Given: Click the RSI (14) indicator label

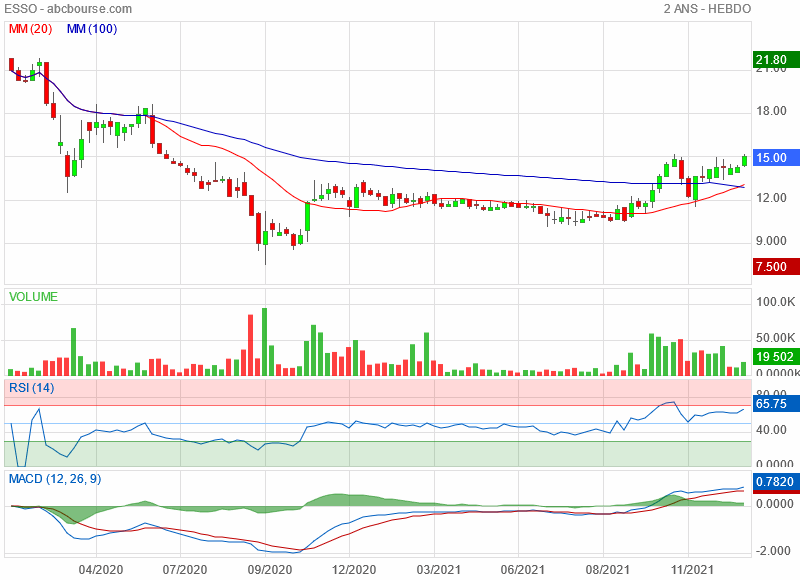Looking at the screenshot, I should [32, 388].
